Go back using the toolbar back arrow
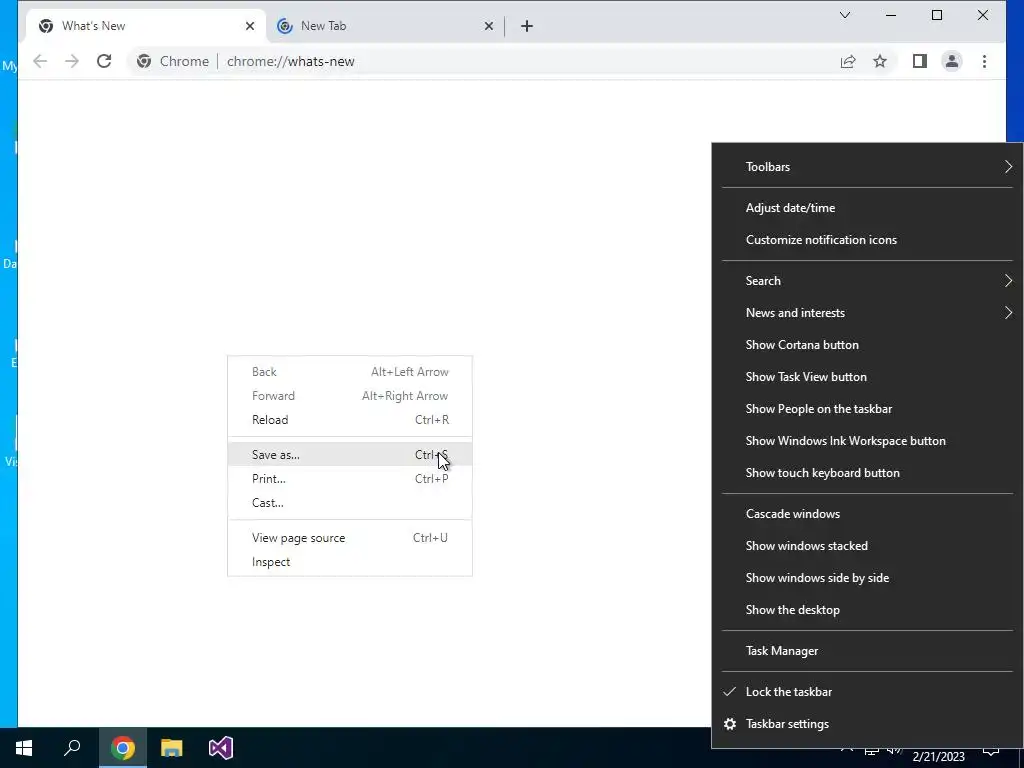The width and height of the screenshot is (1024, 768). coord(40,61)
